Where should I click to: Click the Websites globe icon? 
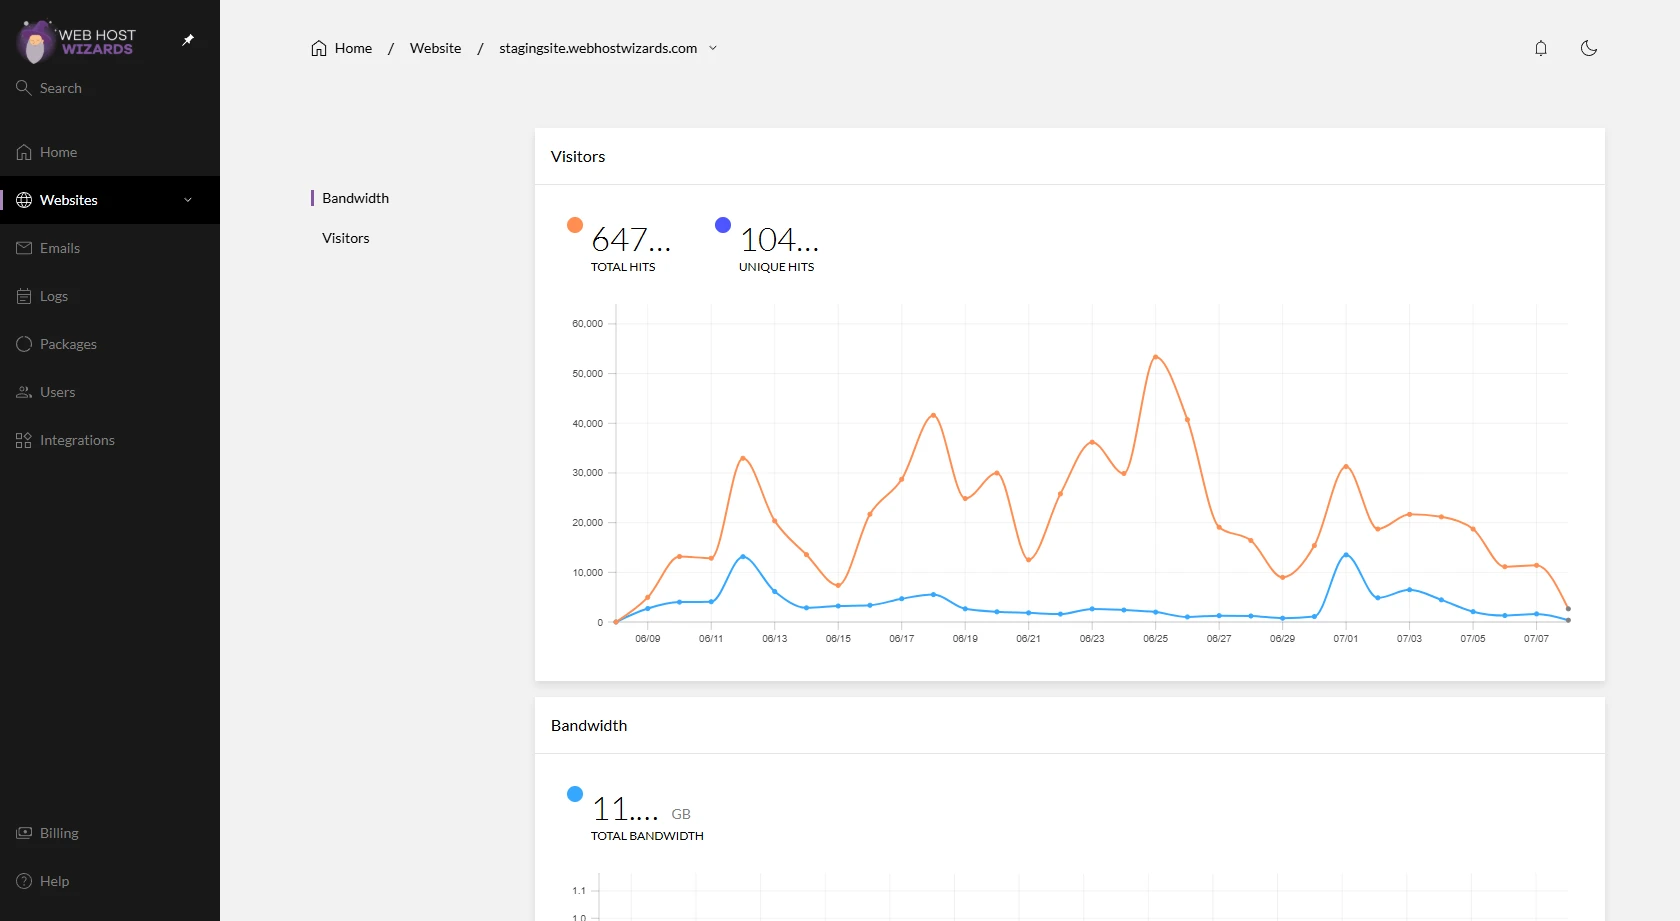[24, 200]
